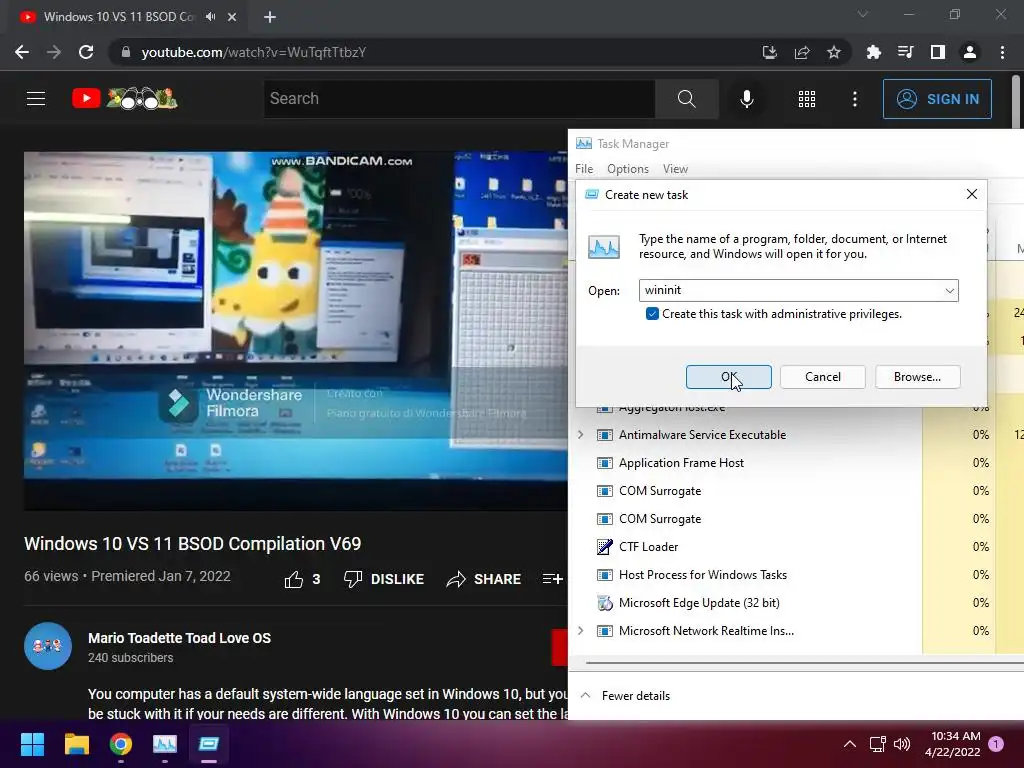Image resolution: width=1024 pixels, height=768 pixels.
Task: Click the SHARE button under the video
Action: (483, 579)
